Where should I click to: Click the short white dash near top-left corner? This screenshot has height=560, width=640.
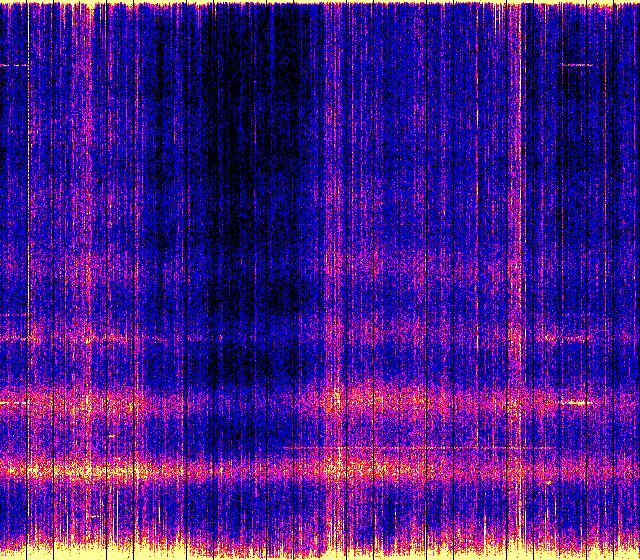(x=14, y=65)
